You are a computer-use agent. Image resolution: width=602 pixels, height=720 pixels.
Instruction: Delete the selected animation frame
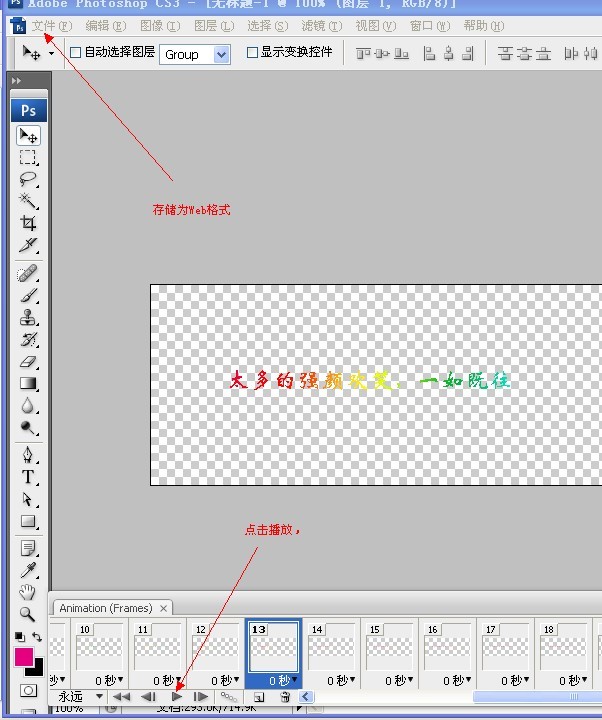coord(285,697)
